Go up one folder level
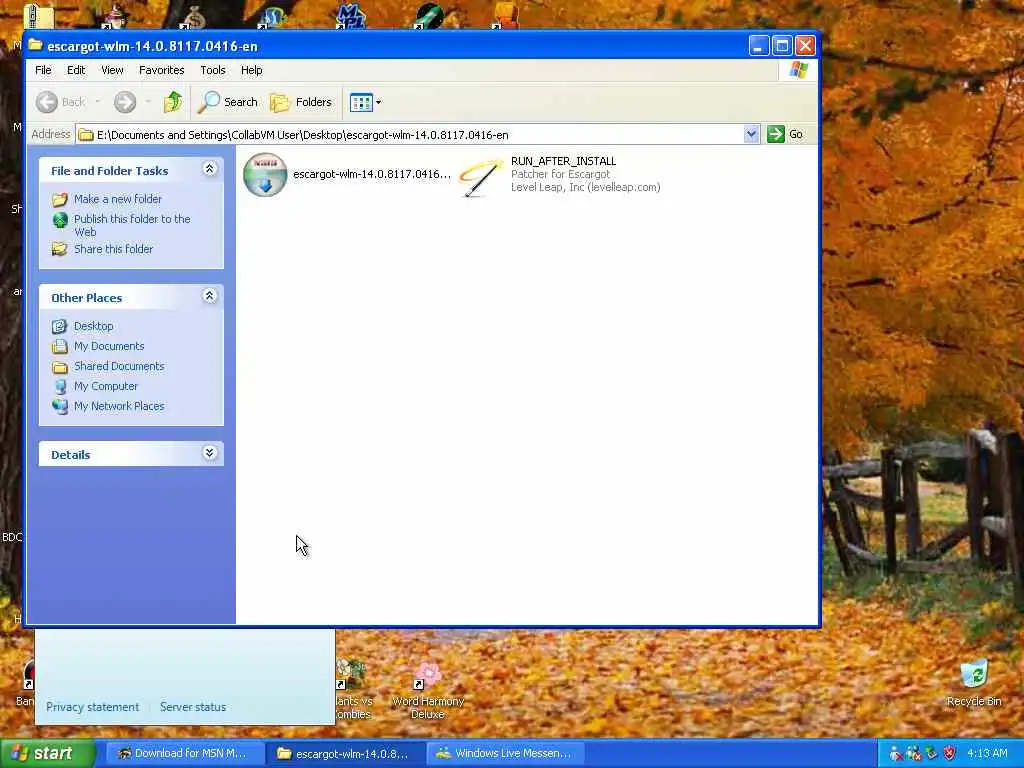1024x768 pixels. pos(173,103)
